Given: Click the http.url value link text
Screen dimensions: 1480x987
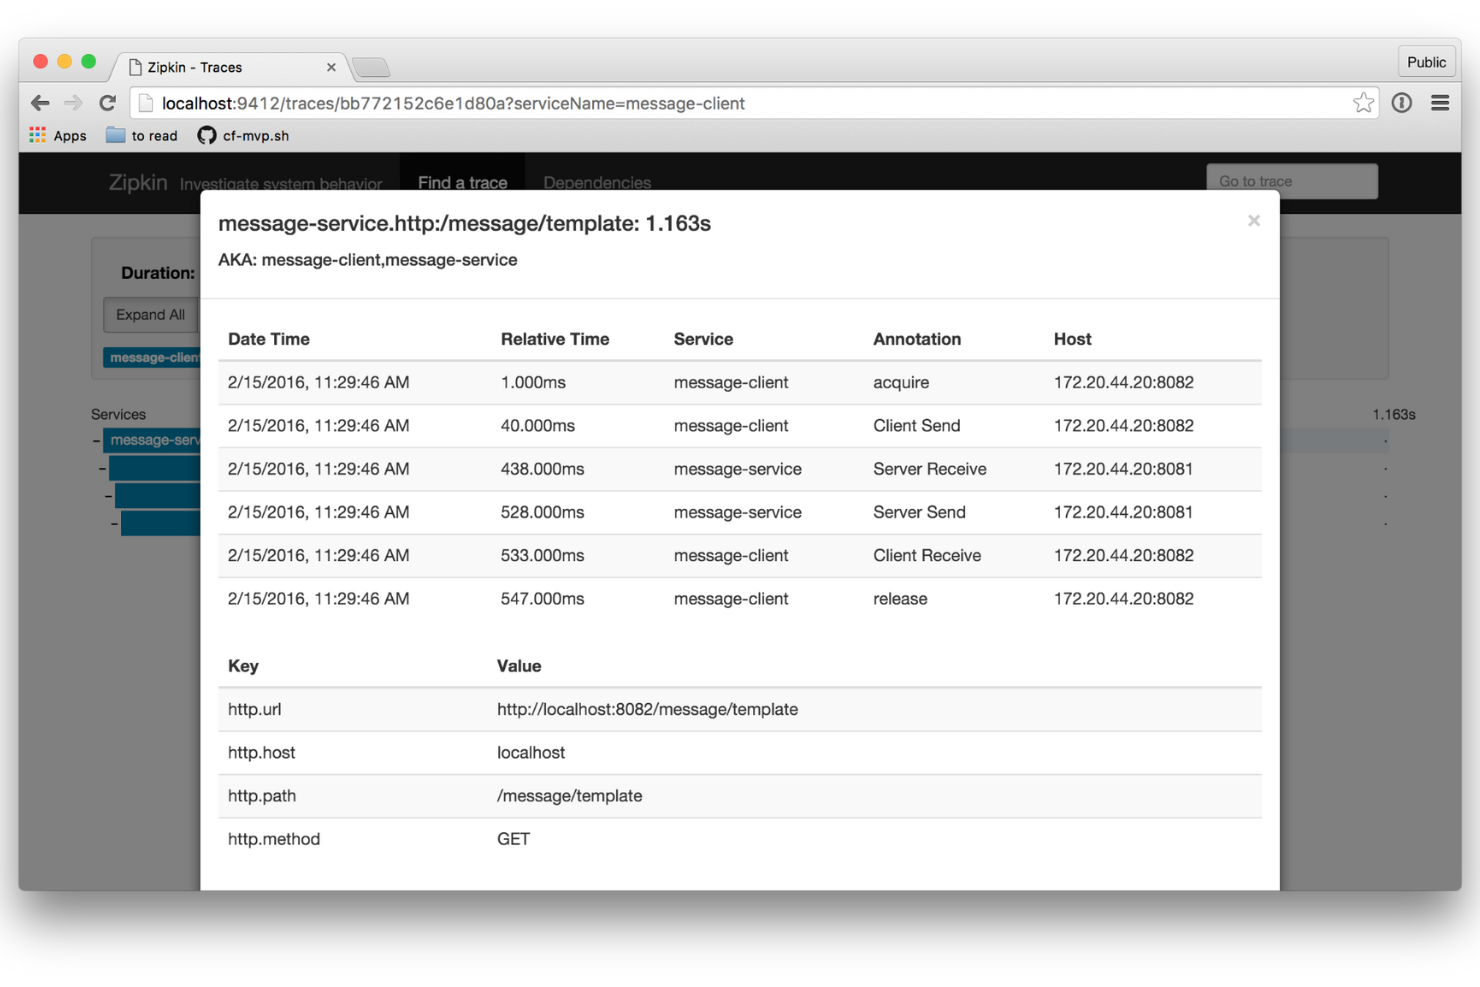Looking at the screenshot, I should coord(647,709).
